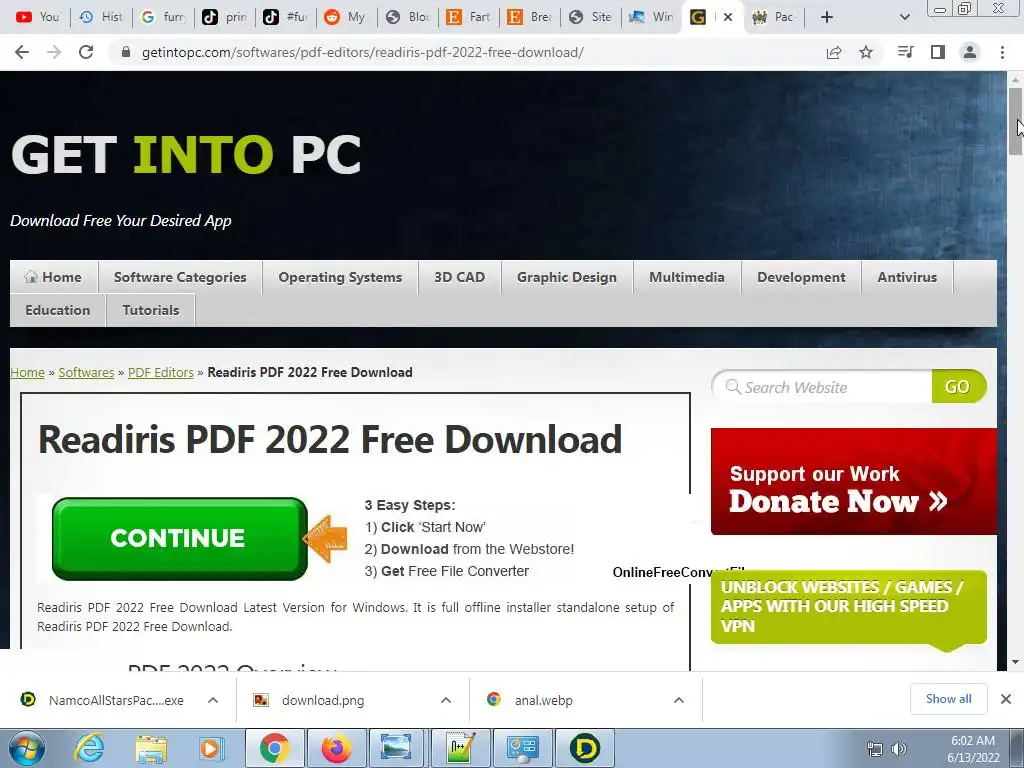Click the GET INTO PC logo
Screen dimensions: 1024x768
pyautogui.click(x=186, y=155)
